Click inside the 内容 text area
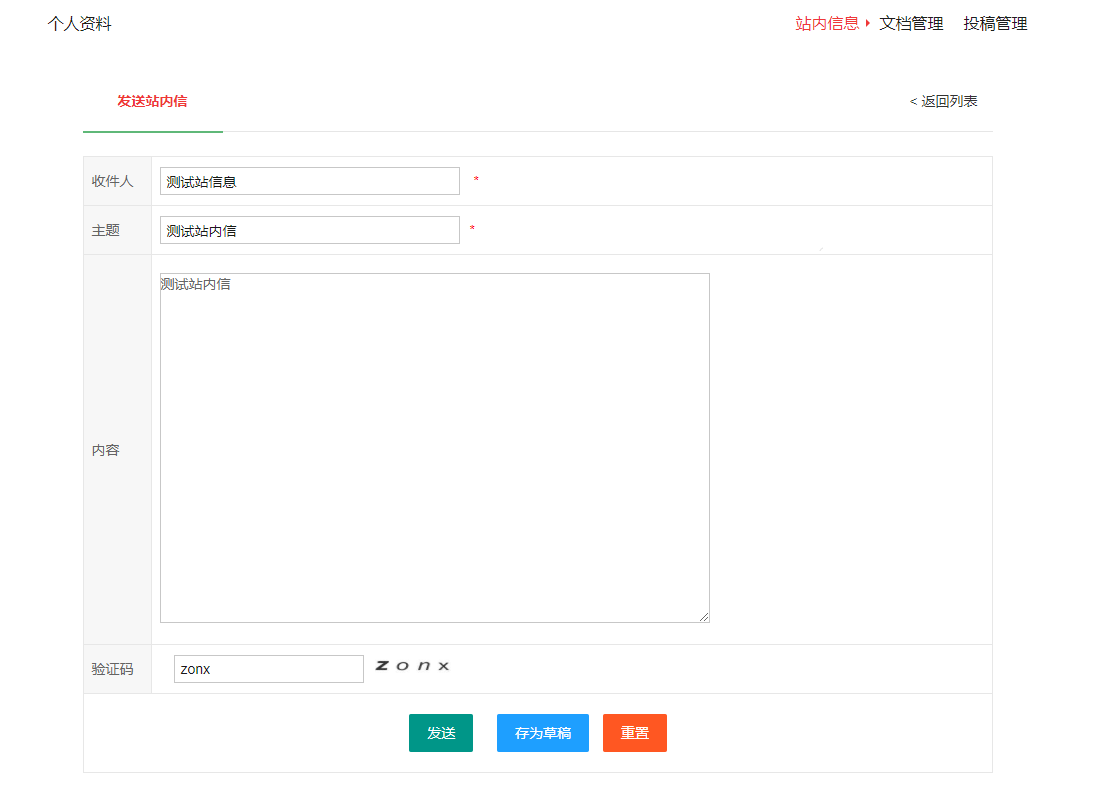This screenshot has width=1110, height=790. (x=435, y=448)
